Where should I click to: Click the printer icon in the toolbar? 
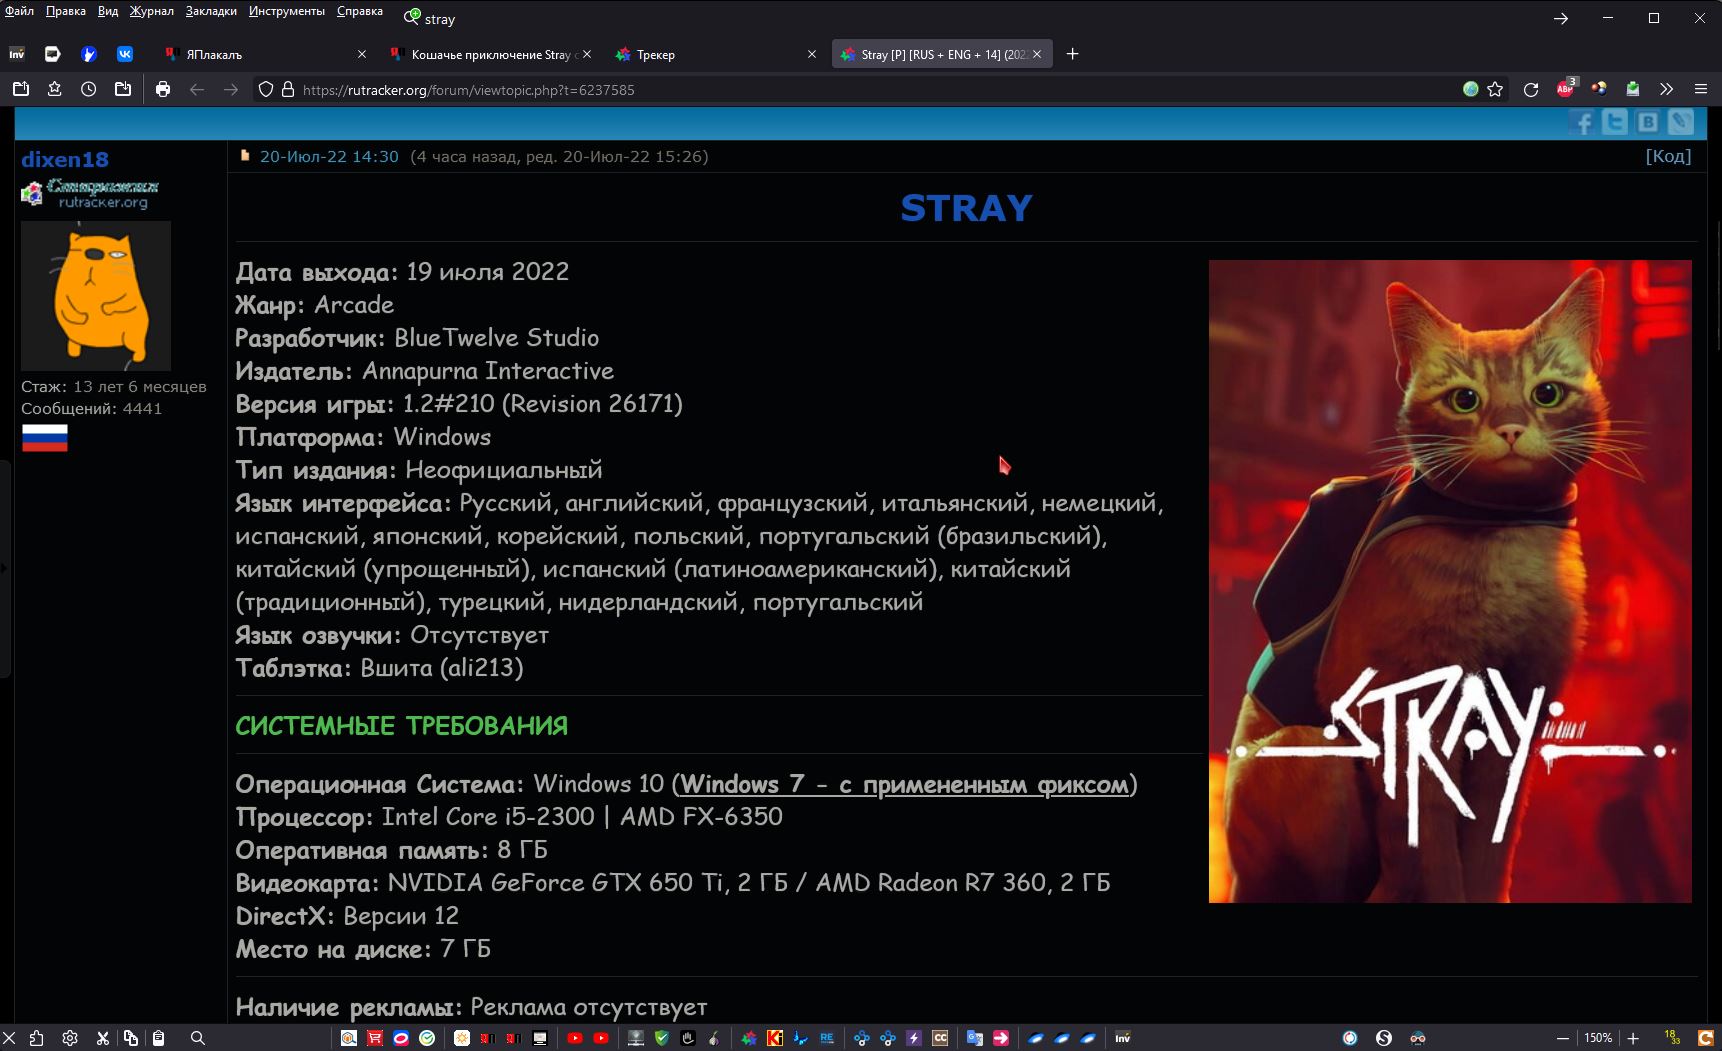163,89
